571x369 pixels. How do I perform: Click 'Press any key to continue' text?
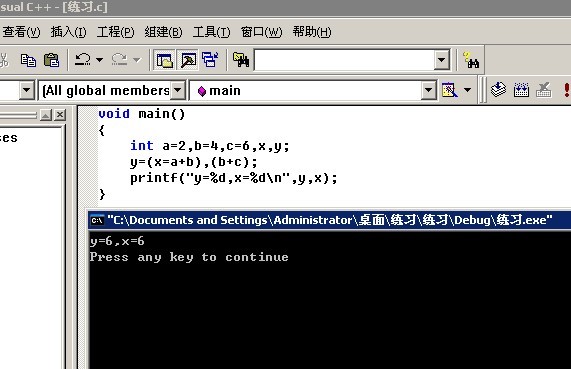(x=189, y=257)
